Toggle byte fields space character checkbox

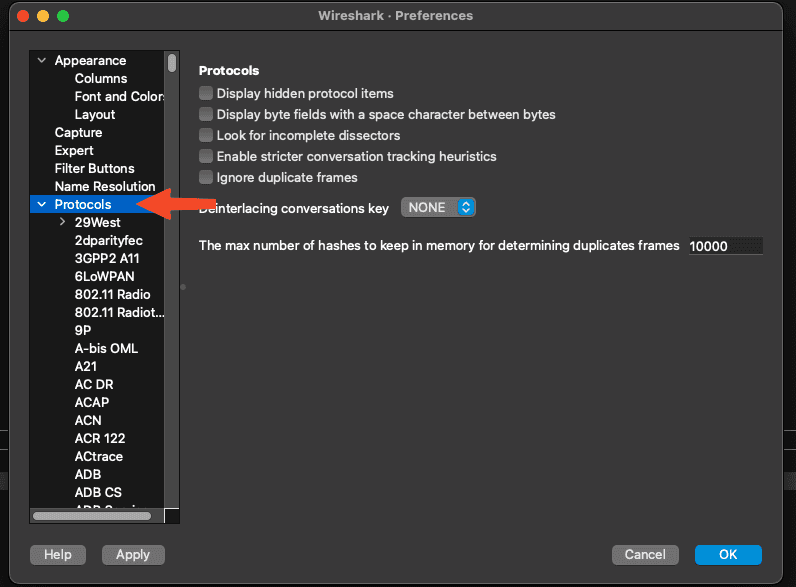206,114
